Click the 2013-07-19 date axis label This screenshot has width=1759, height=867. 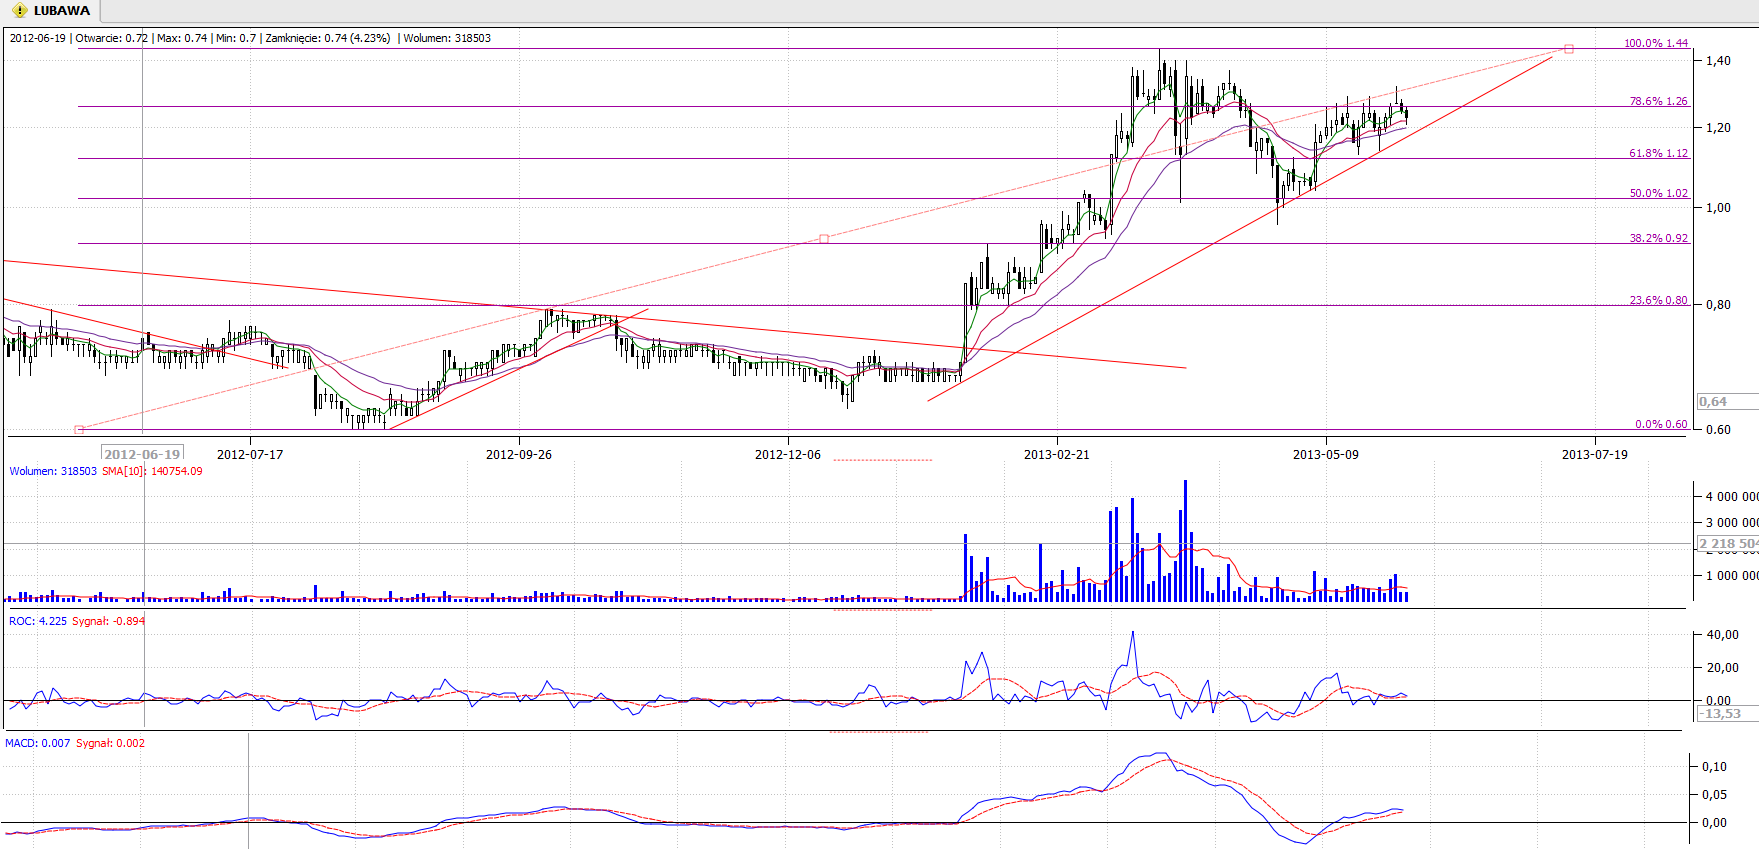(x=1595, y=454)
